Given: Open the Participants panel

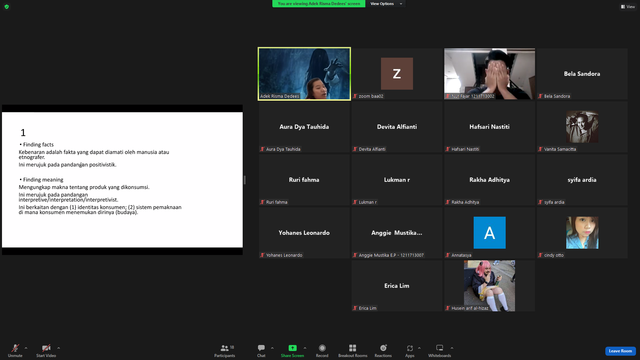Looking at the screenshot, I should [224, 350].
